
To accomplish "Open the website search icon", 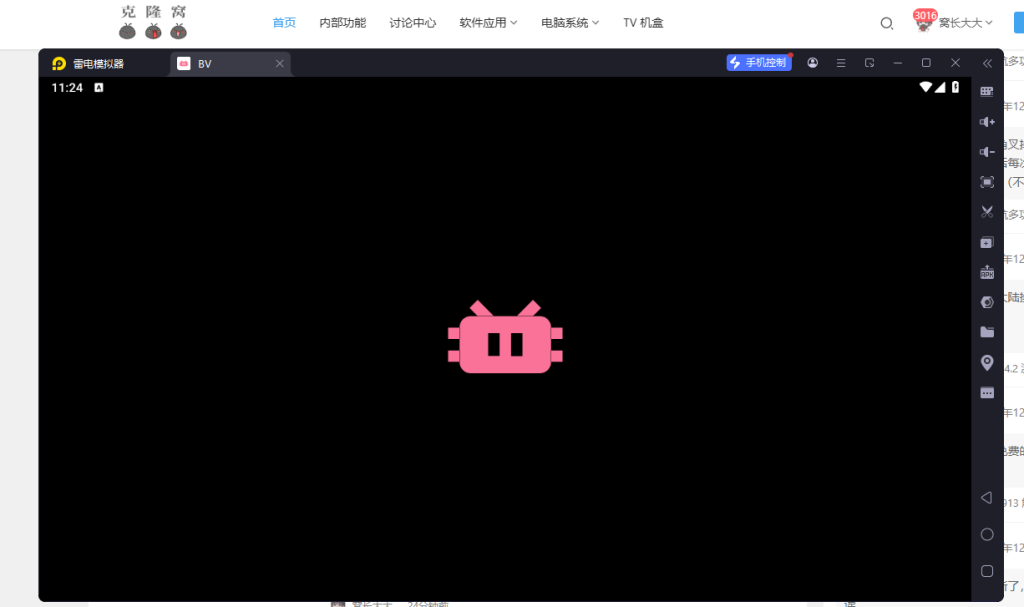I will click(886, 24).
